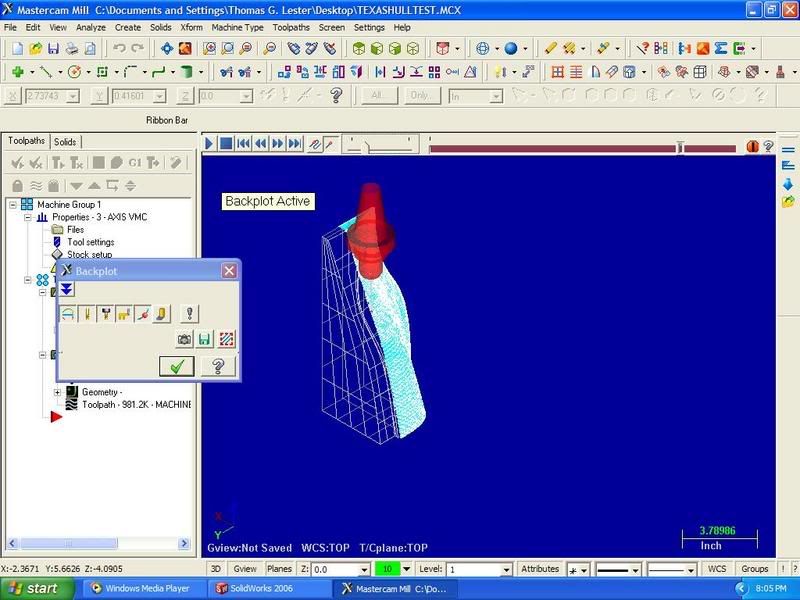Click the lock operations padlock icon
Viewport: 800px width, 600px height.
point(17,186)
